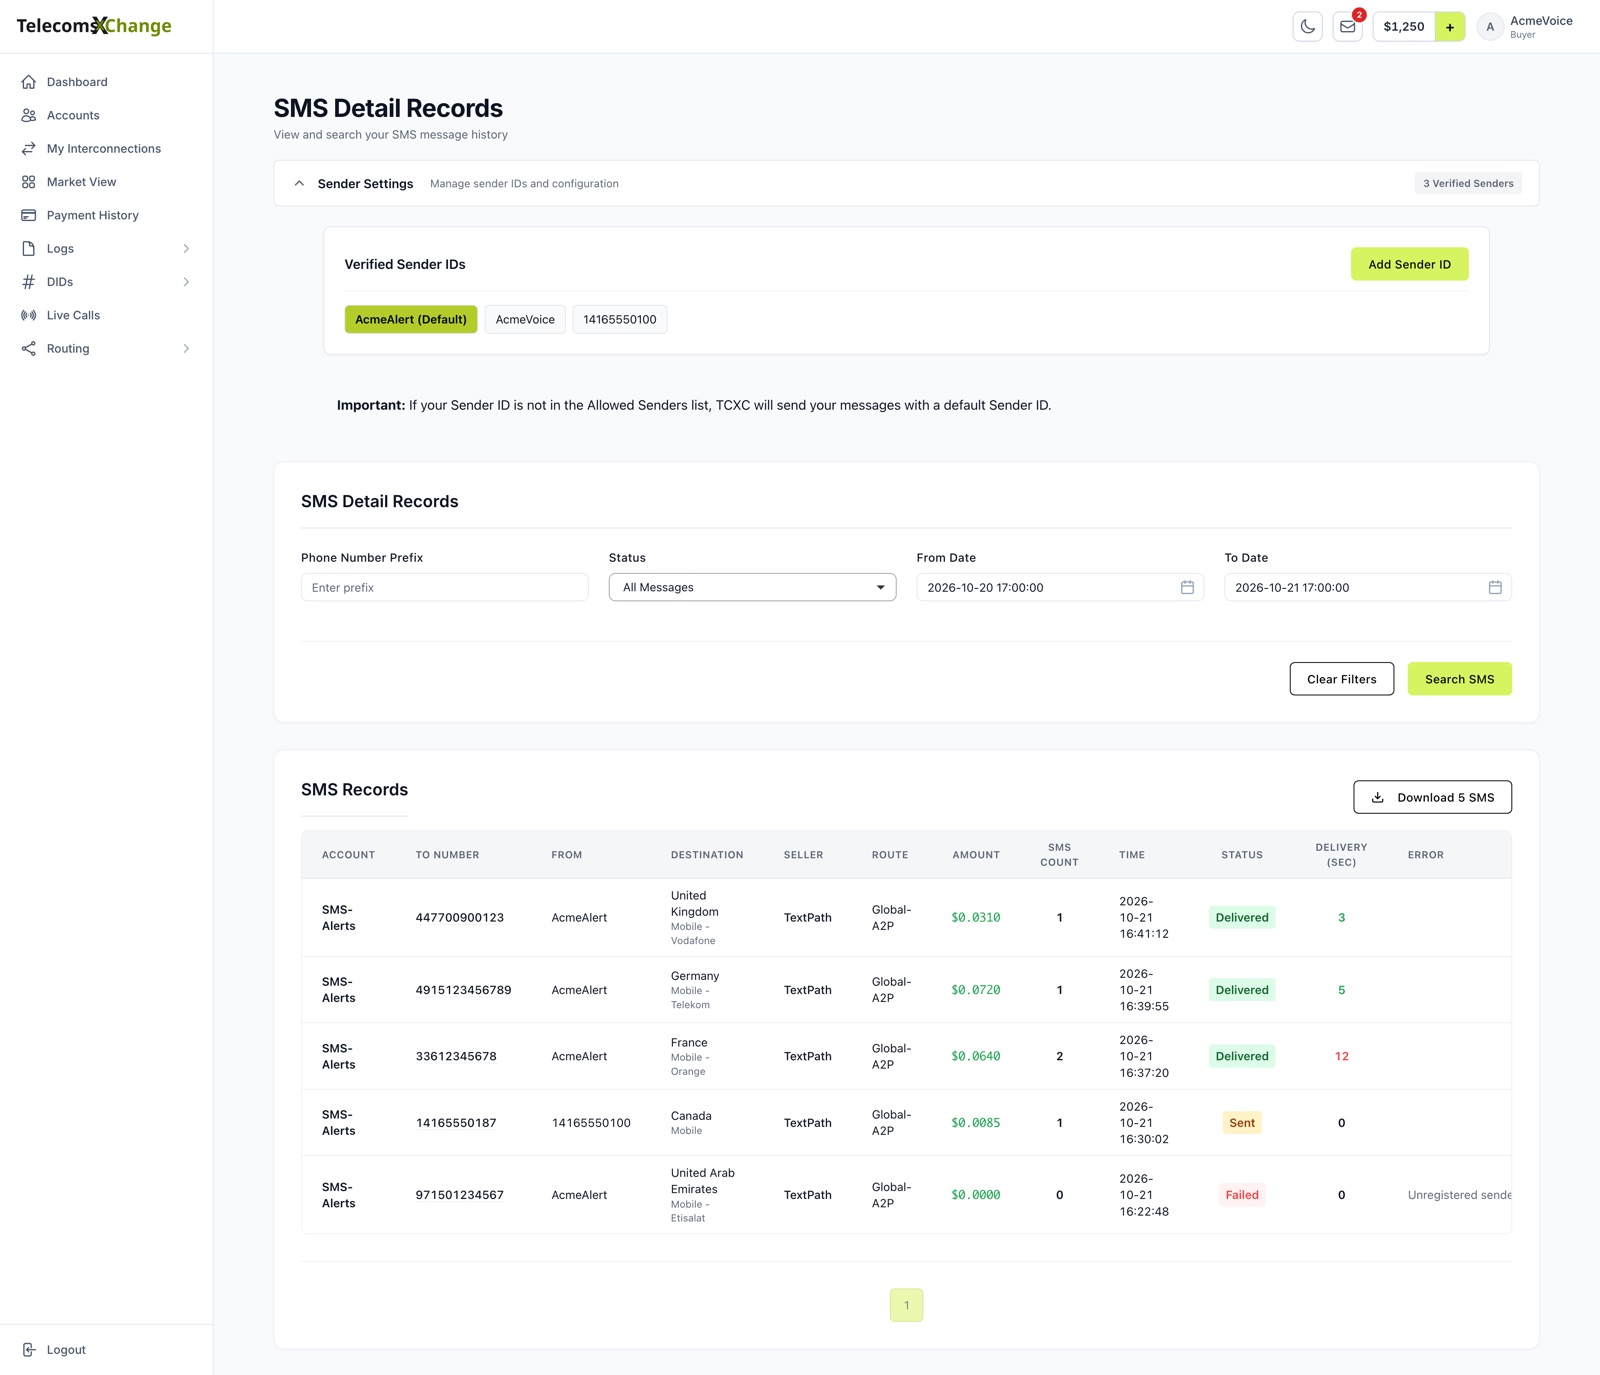
Task: Go to Dashboard
Action: point(77,82)
